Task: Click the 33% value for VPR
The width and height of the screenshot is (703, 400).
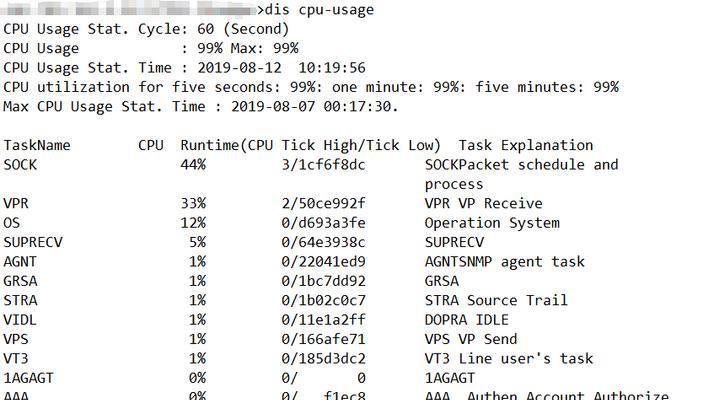Action: tap(193, 203)
